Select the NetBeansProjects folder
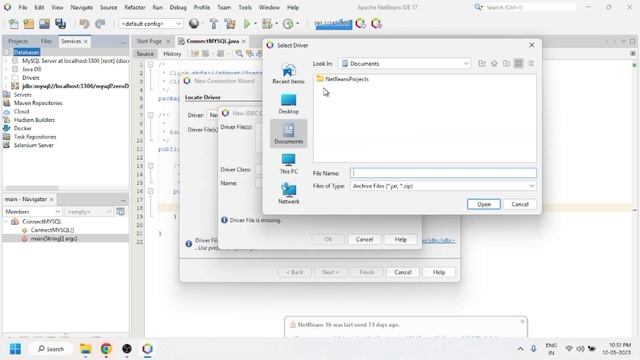The width and height of the screenshot is (640, 360). coord(342,79)
